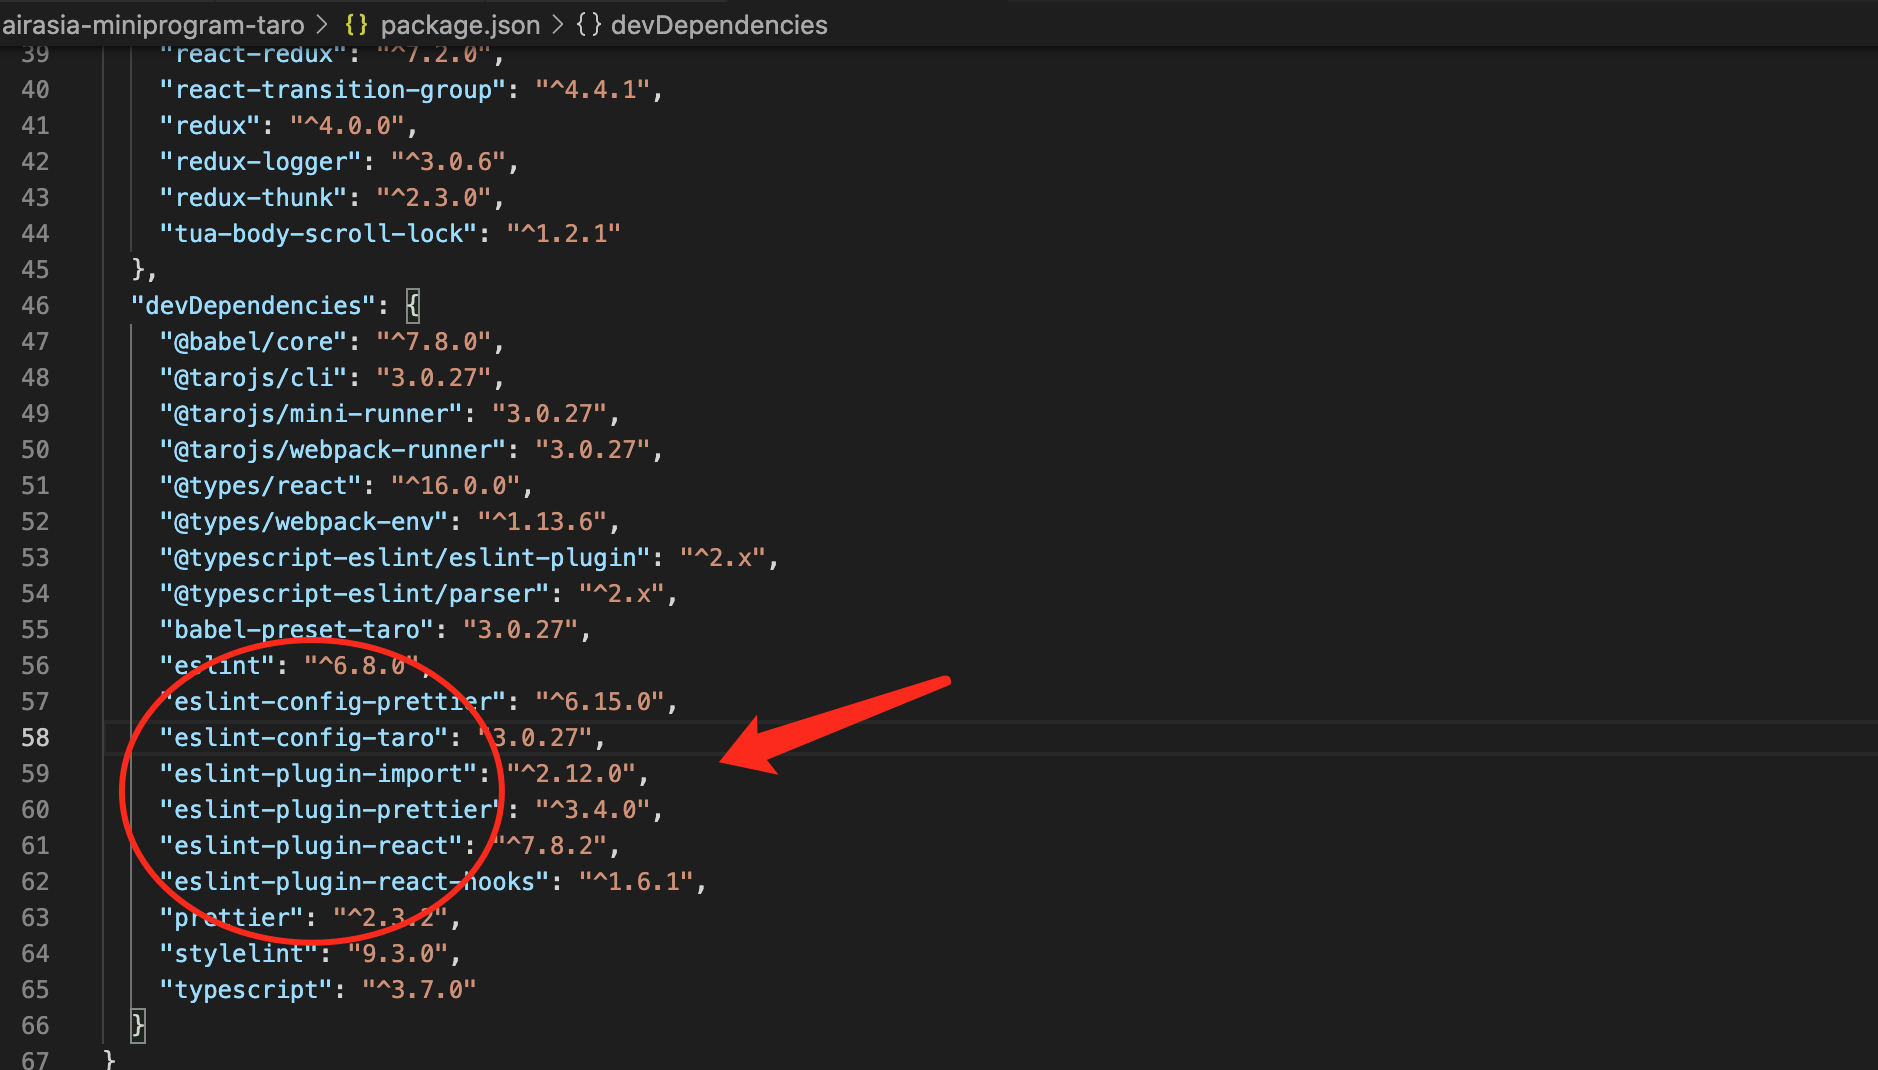
Task: Select package.json in the breadcrumb
Action: click(460, 25)
